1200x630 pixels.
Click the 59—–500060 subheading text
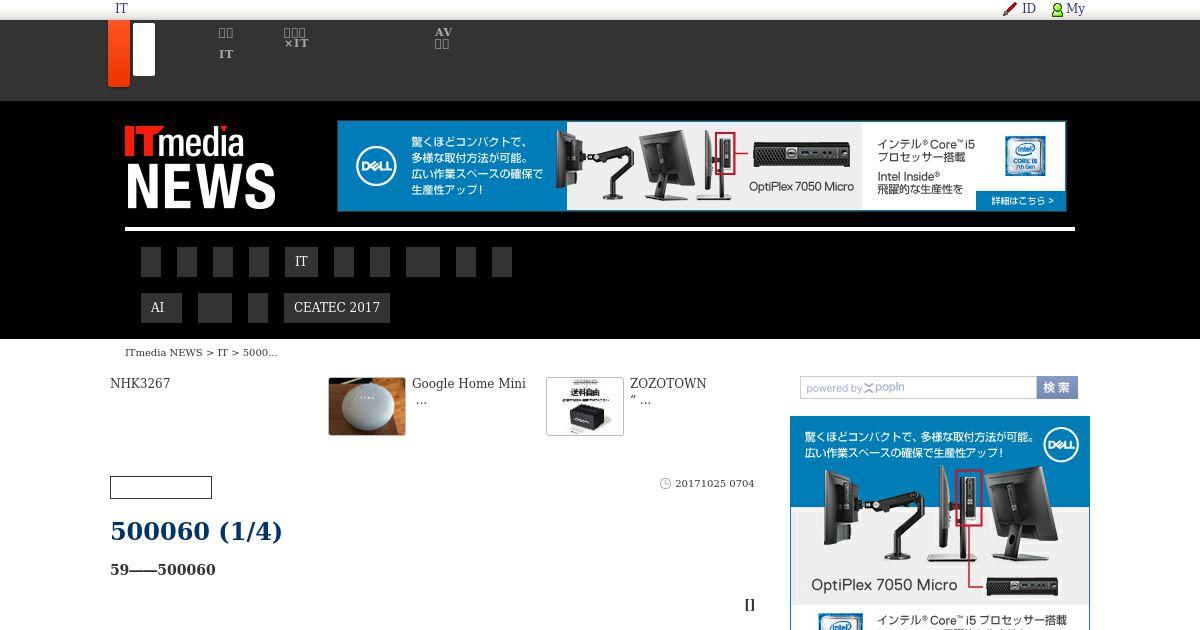coord(163,570)
